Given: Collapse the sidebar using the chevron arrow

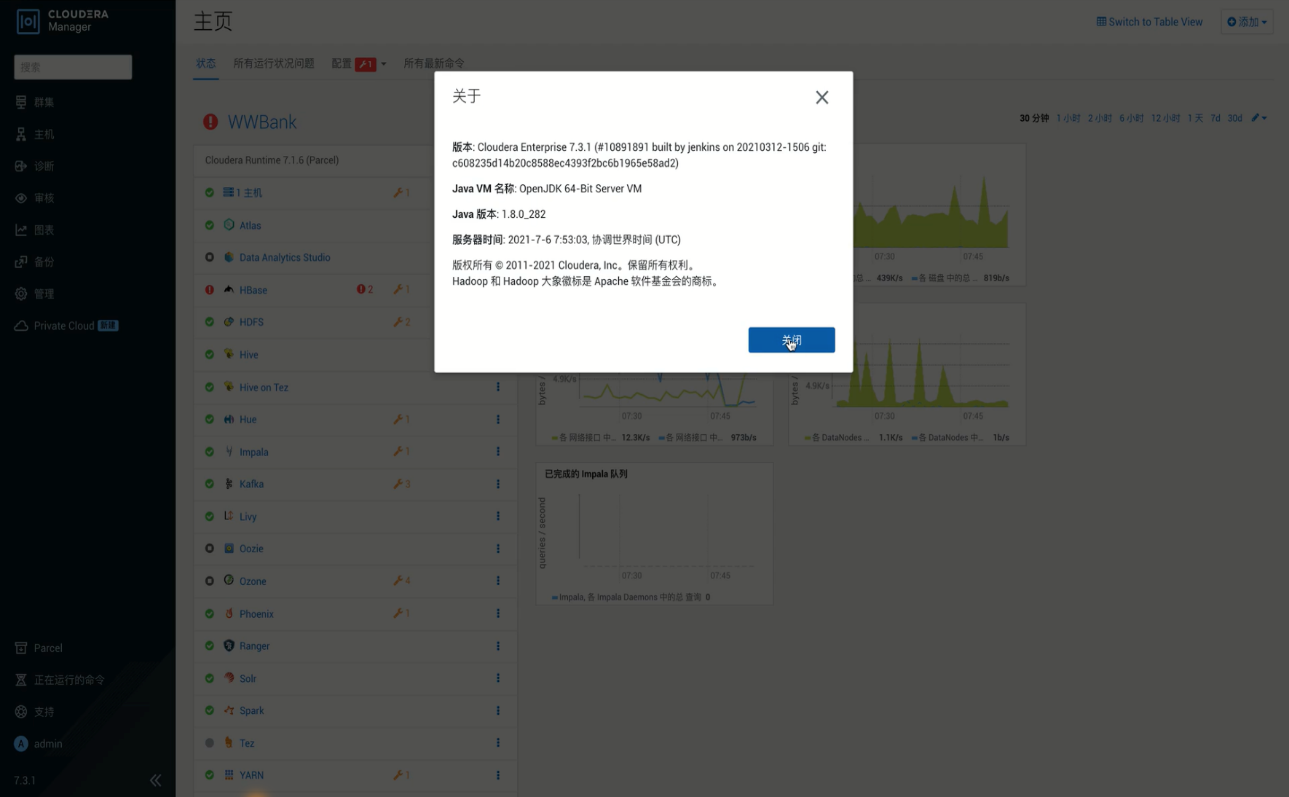Looking at the screenshot, I should pos(156,779).
